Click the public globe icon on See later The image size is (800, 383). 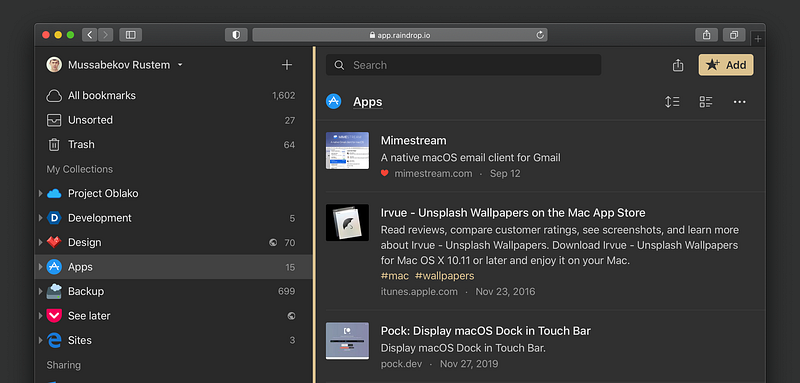coord(291,316)
